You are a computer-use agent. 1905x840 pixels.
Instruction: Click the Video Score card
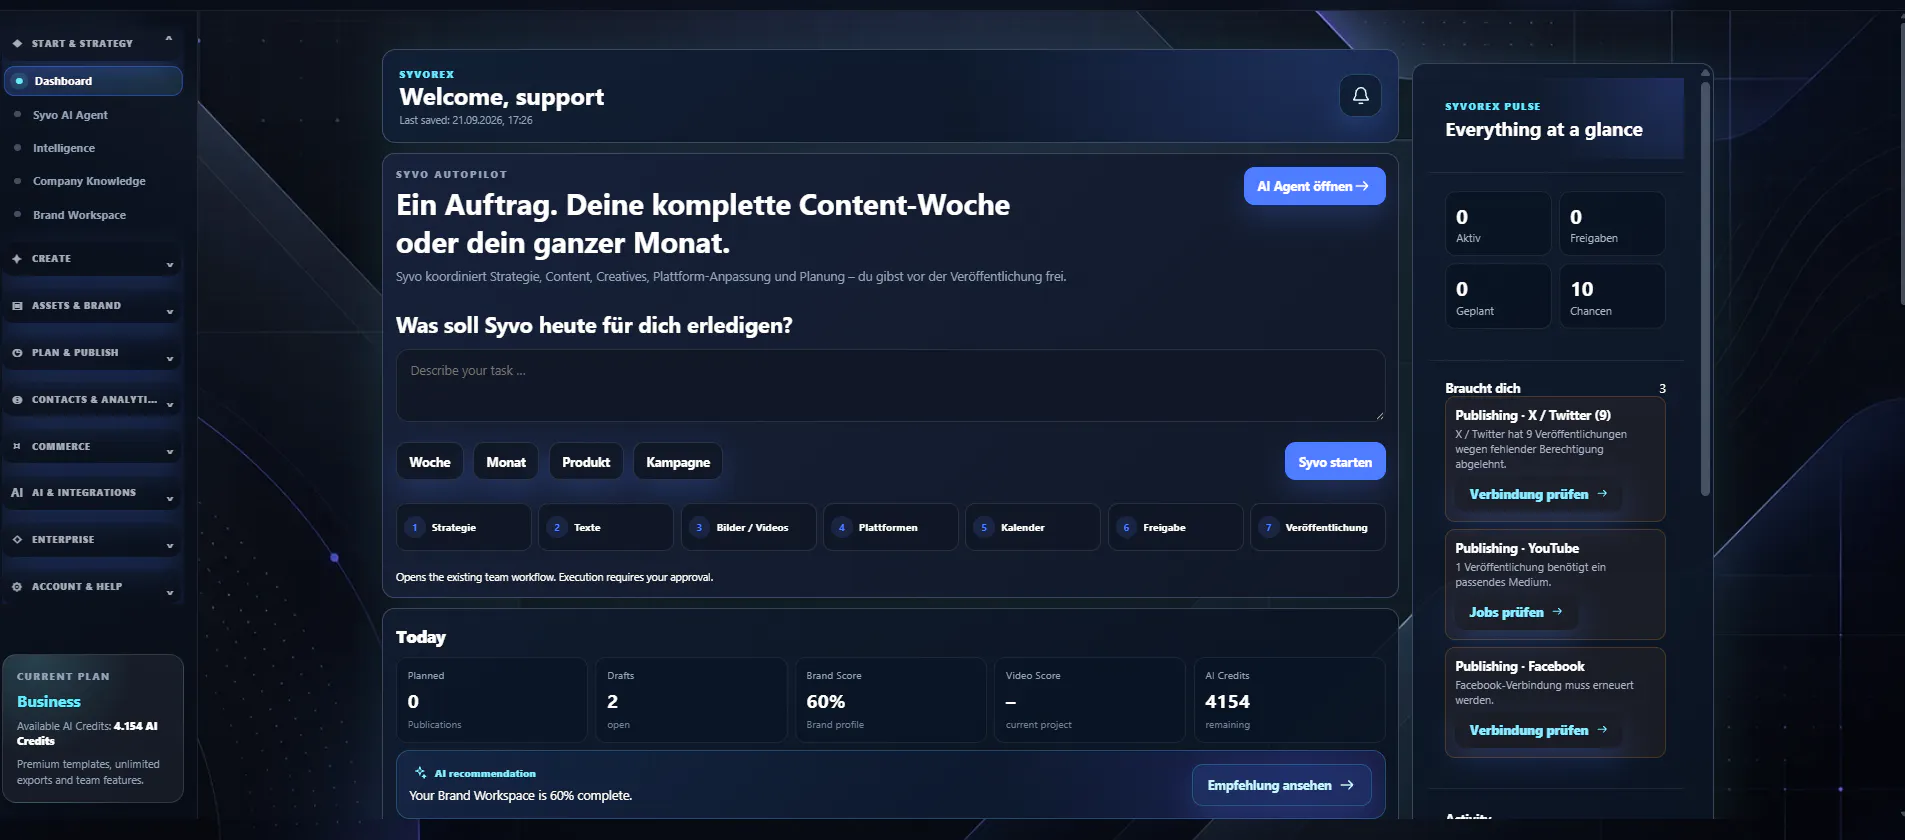click(x=1090, y=700)
